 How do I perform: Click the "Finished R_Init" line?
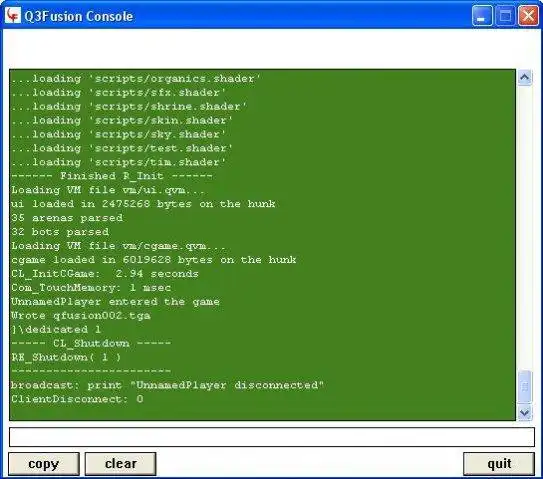coord(112,176)
